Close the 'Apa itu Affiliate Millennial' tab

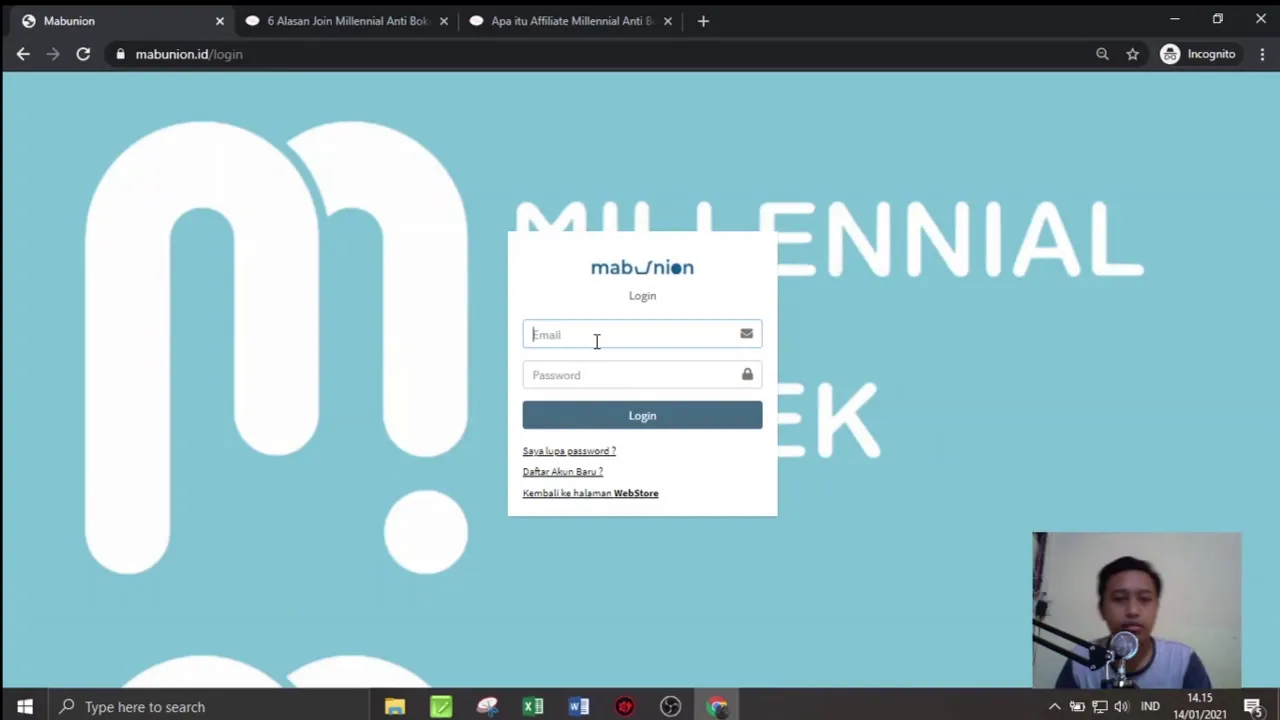click(x=668, y=21)
